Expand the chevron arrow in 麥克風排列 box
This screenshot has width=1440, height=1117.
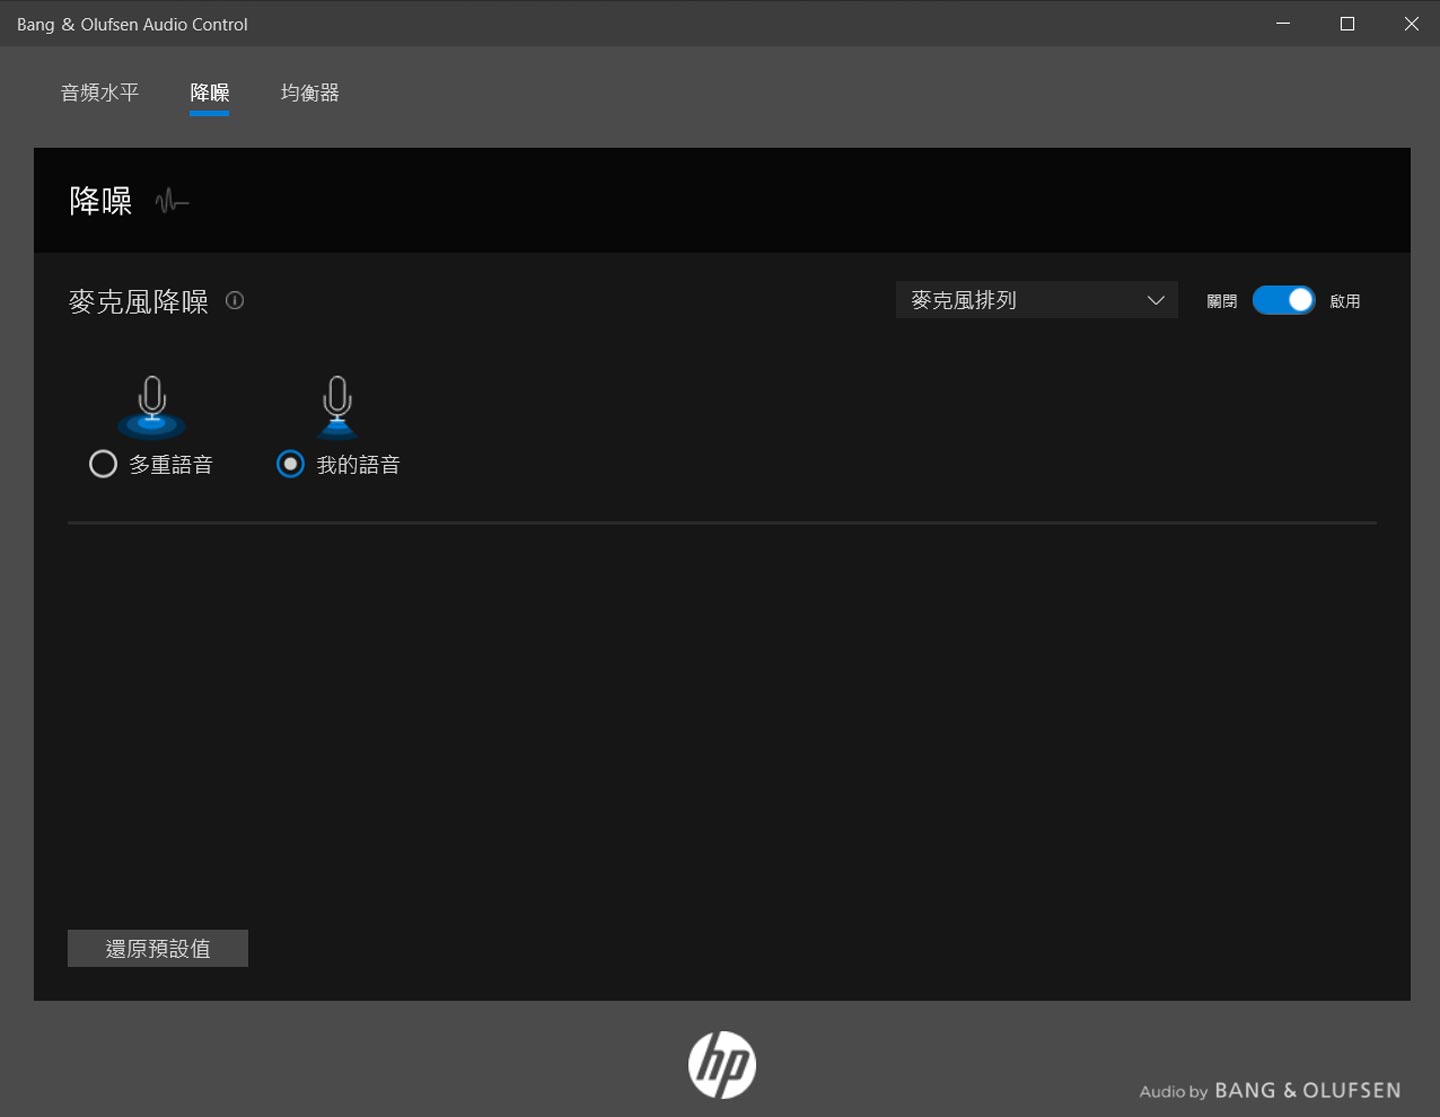click(x=1156, y=300)
